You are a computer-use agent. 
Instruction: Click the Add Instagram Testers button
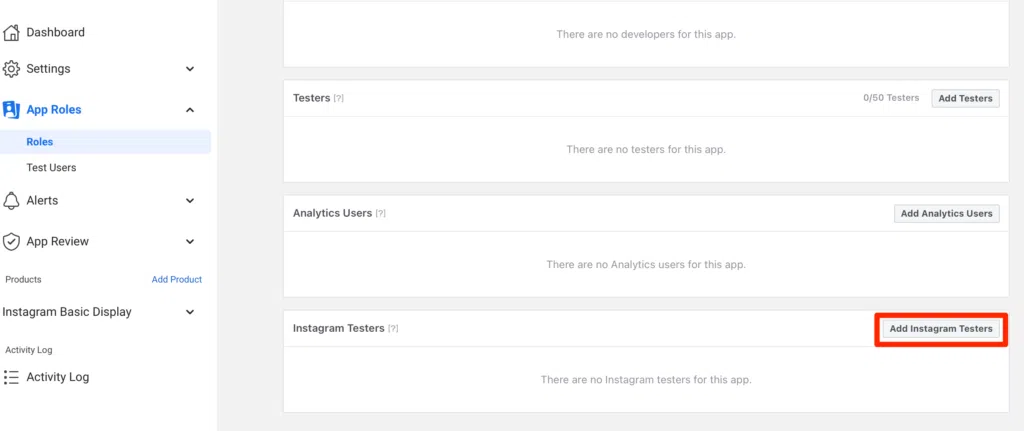[x=941, y=329]
